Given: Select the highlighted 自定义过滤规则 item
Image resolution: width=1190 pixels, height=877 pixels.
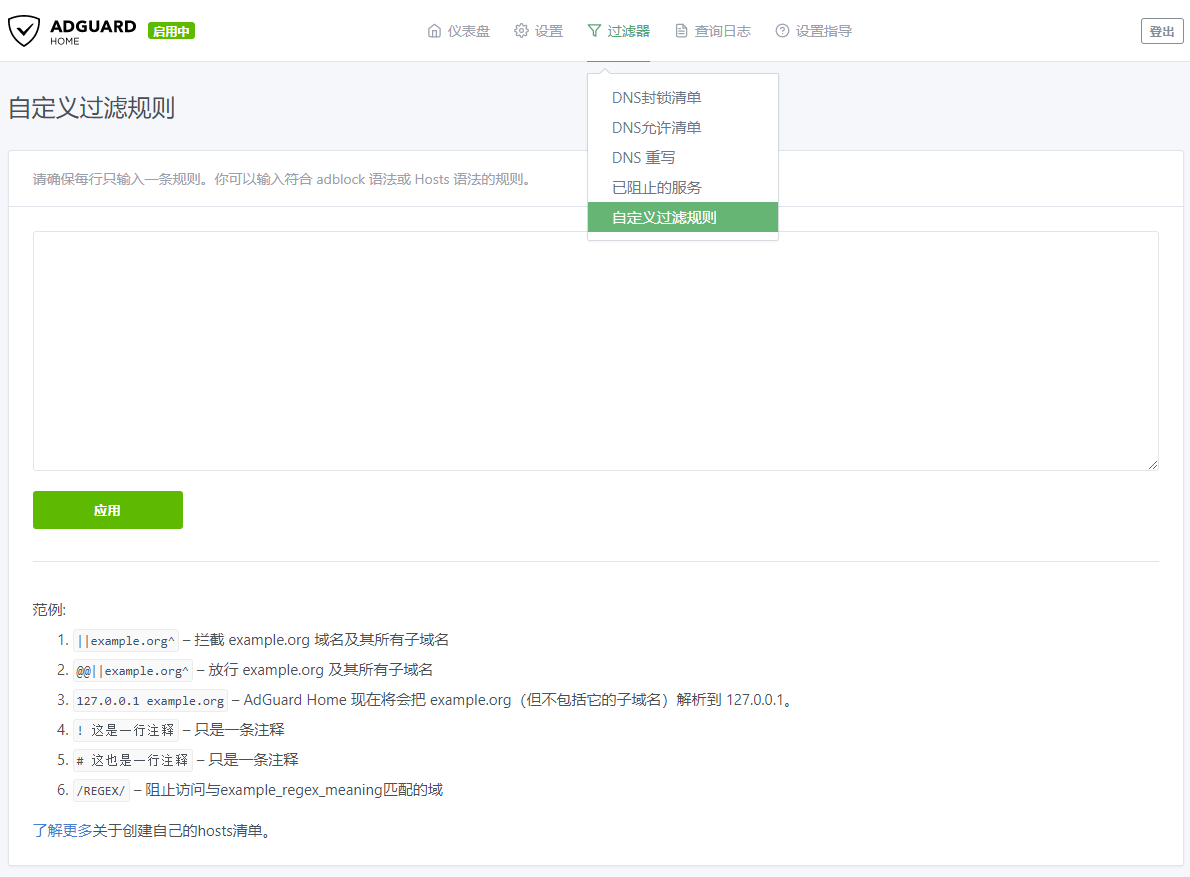Looking at the screenshot, I should coord(664,217).
